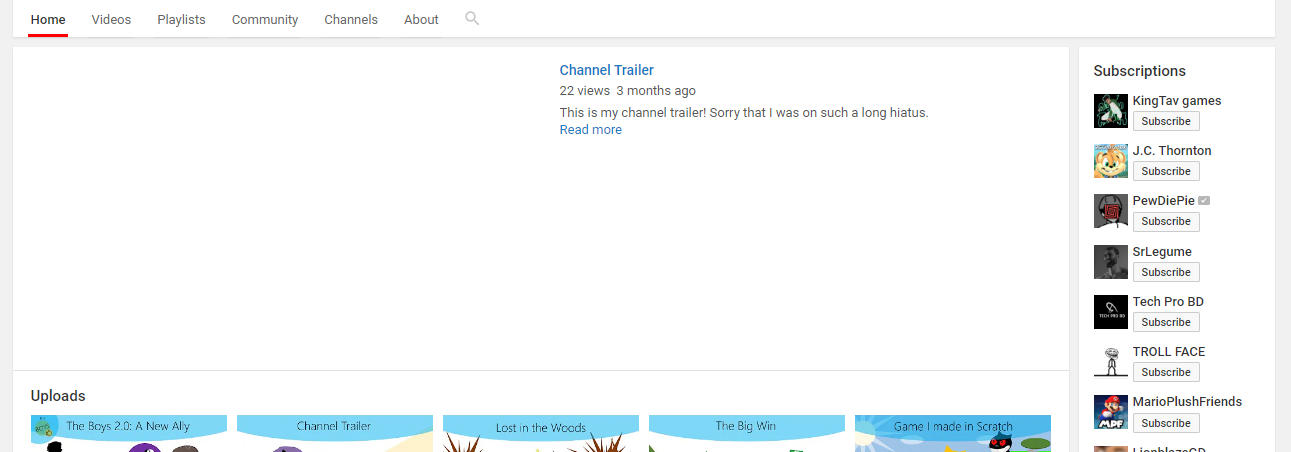The width and height of the screenshot is (1291, 452).
Task: Open KingTav games channel name
Action: click(x=1177, y=101)
